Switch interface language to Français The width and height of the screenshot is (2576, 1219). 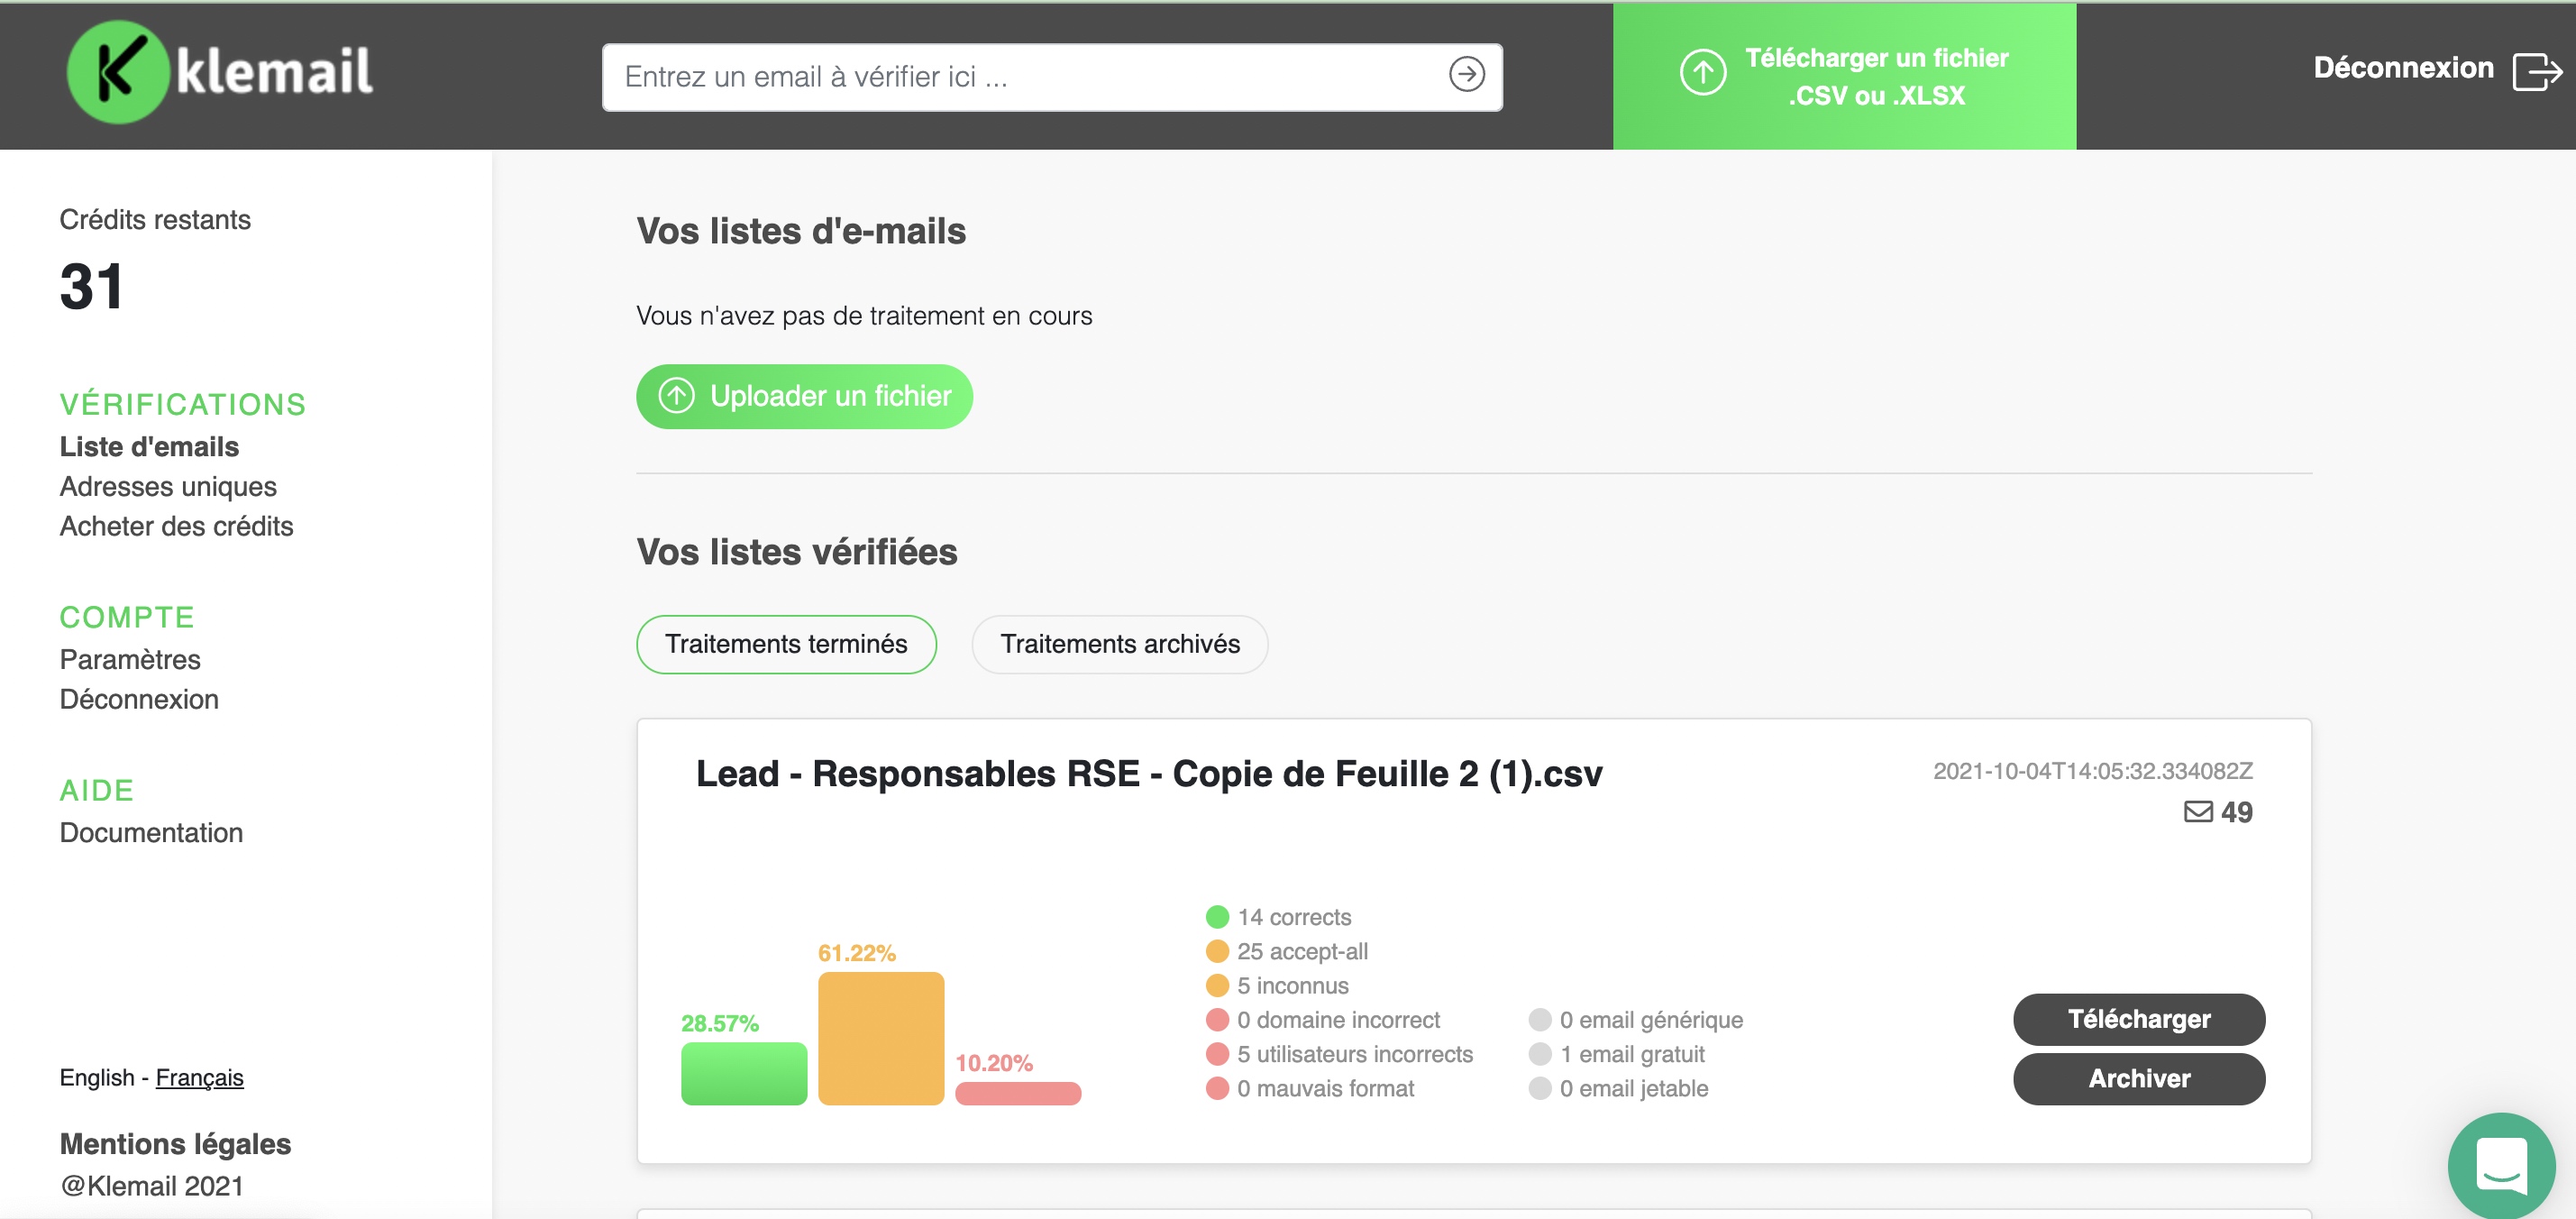[x=199, y=1078]
